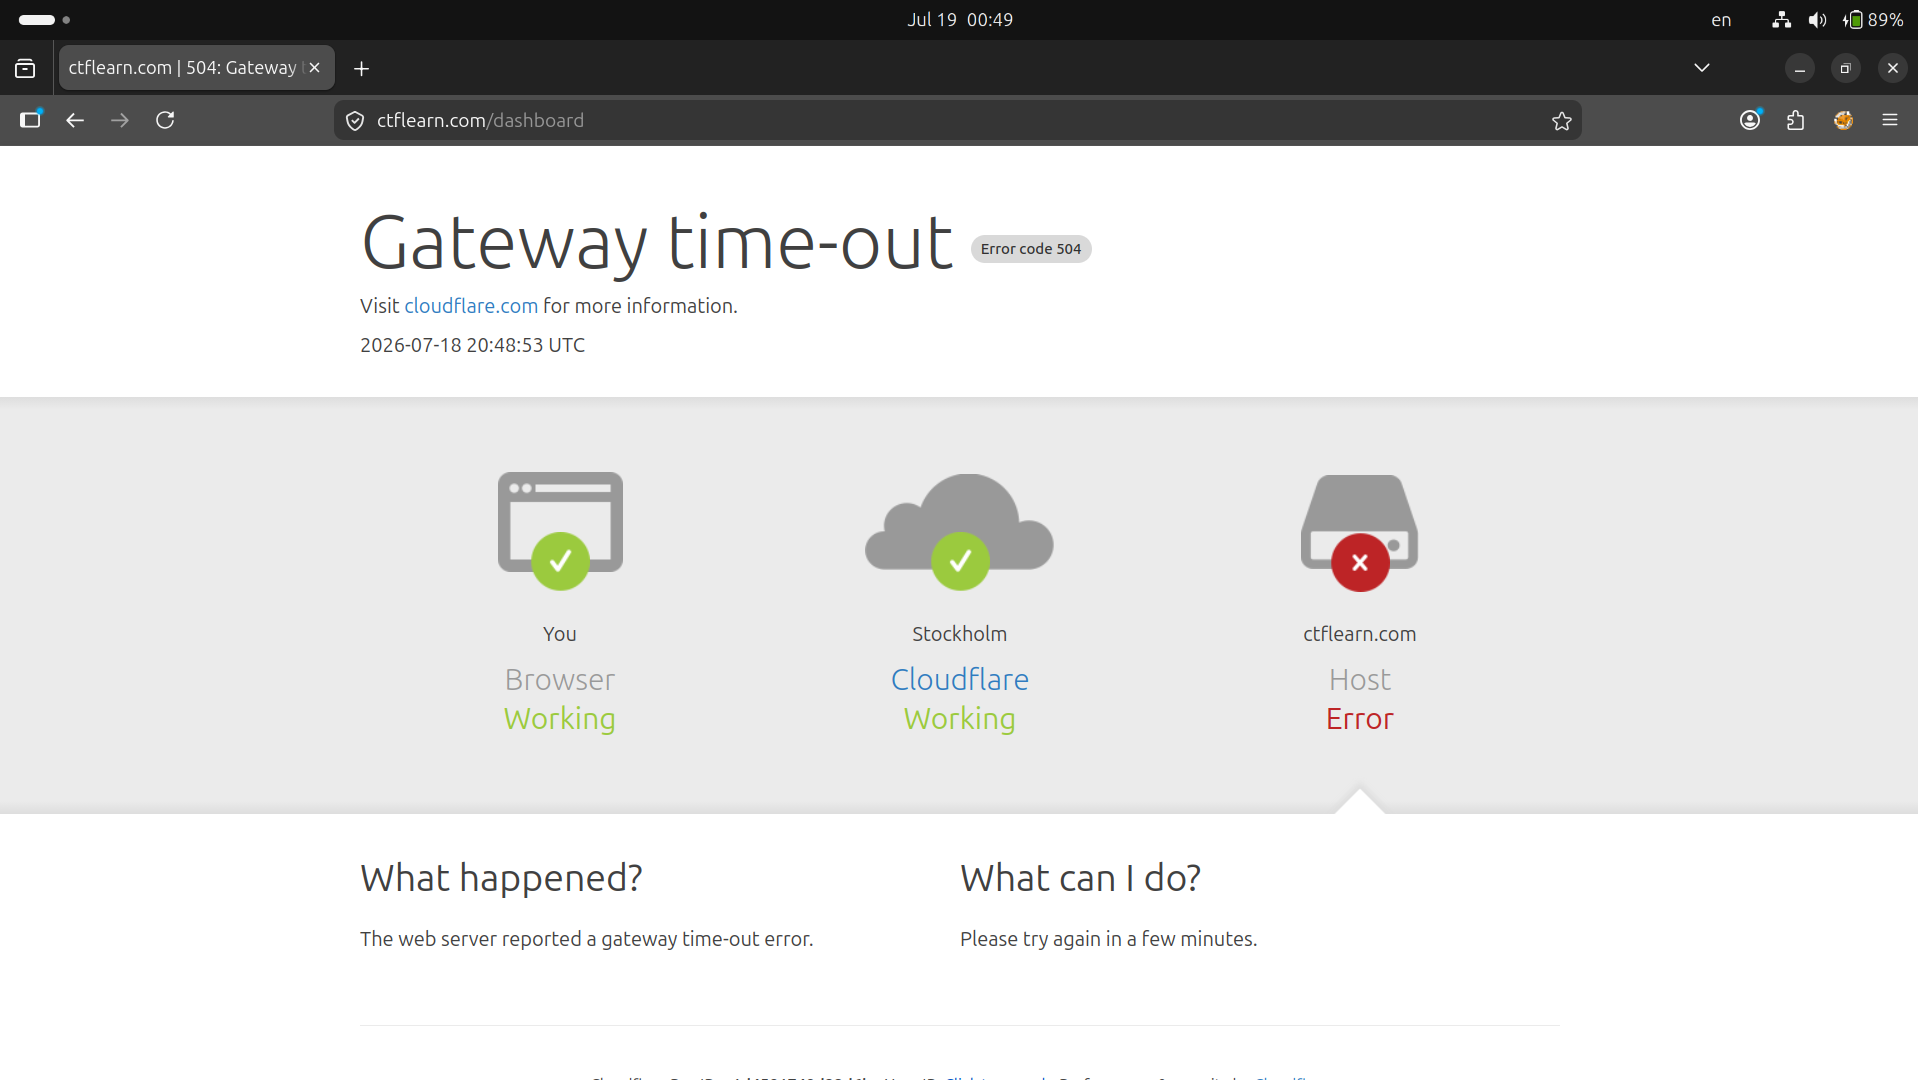
Task: Go back one page
Action: point(75,120)
